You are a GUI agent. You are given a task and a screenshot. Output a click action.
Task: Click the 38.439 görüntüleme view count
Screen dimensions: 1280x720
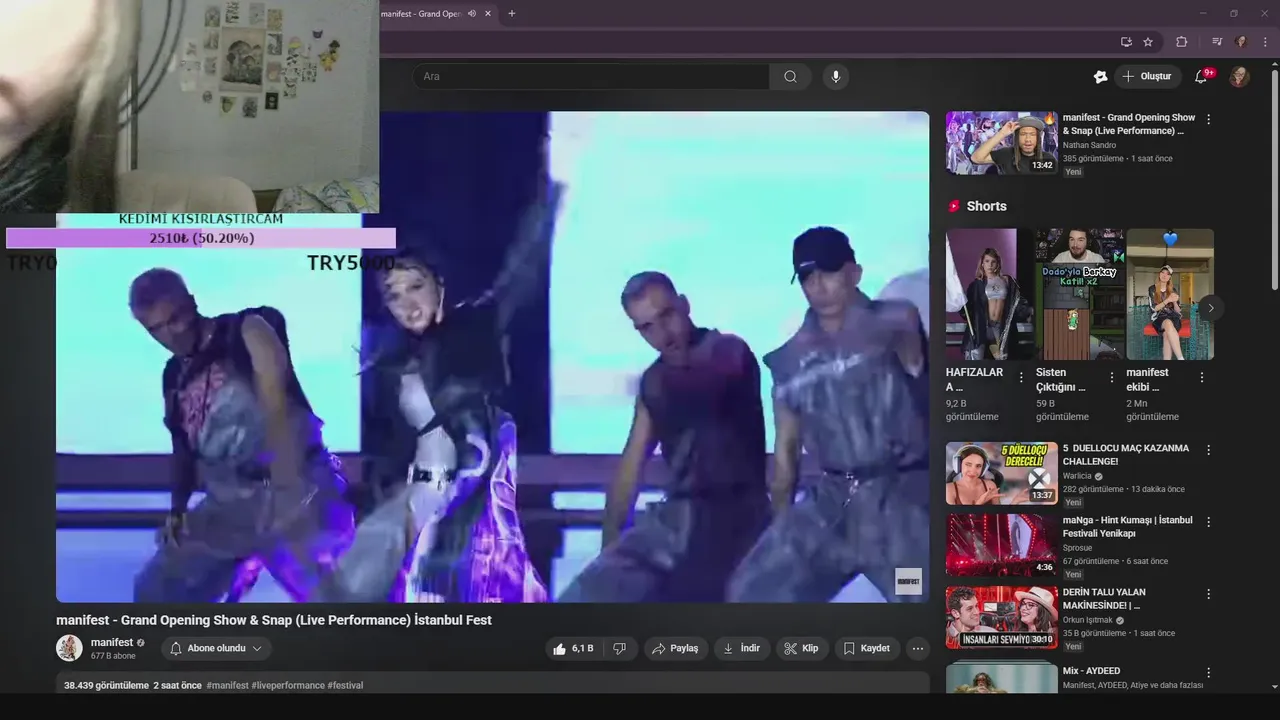106,685
